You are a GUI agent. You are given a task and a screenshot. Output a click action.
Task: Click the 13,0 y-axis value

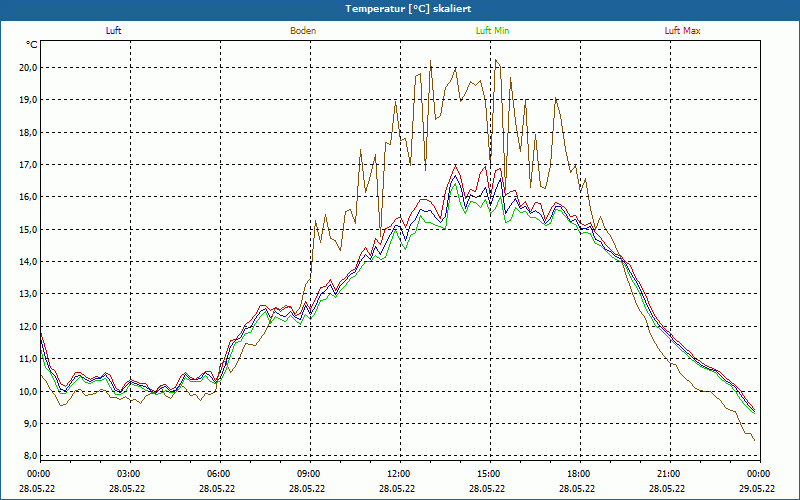point(29,294)
